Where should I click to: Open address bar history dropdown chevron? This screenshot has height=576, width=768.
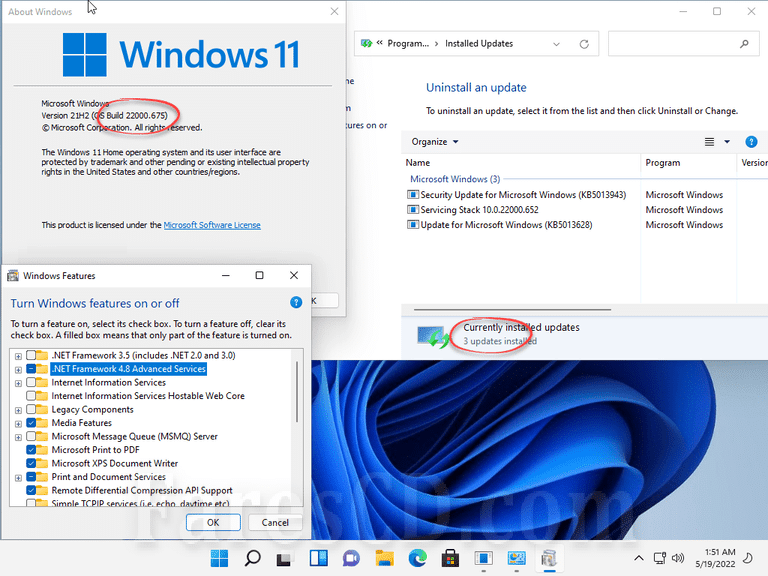(556, 44)
